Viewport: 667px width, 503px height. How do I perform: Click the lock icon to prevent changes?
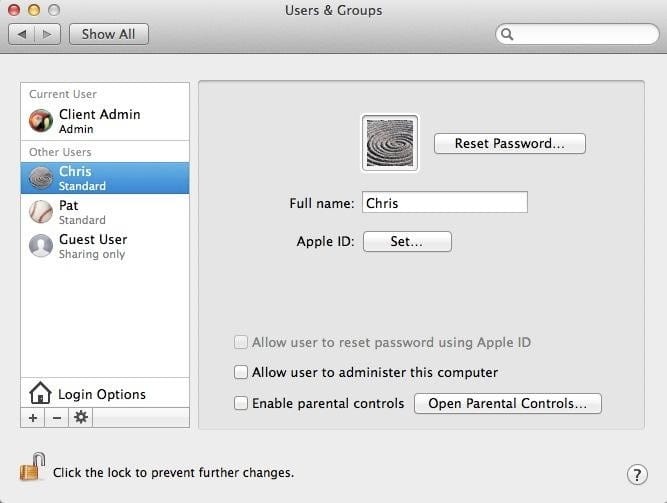pyautogui.click(x=32, y=467)
